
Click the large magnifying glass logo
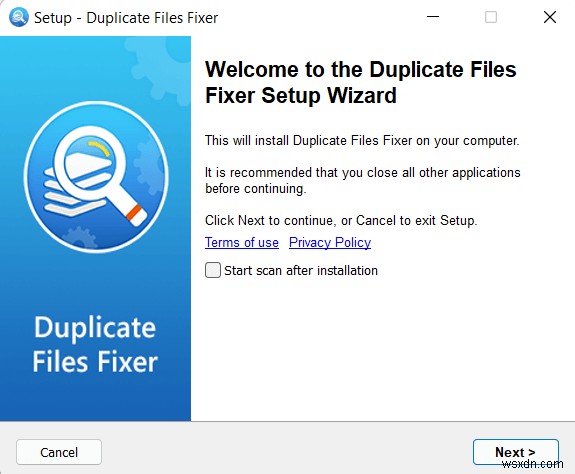click(x=96, y=177)
